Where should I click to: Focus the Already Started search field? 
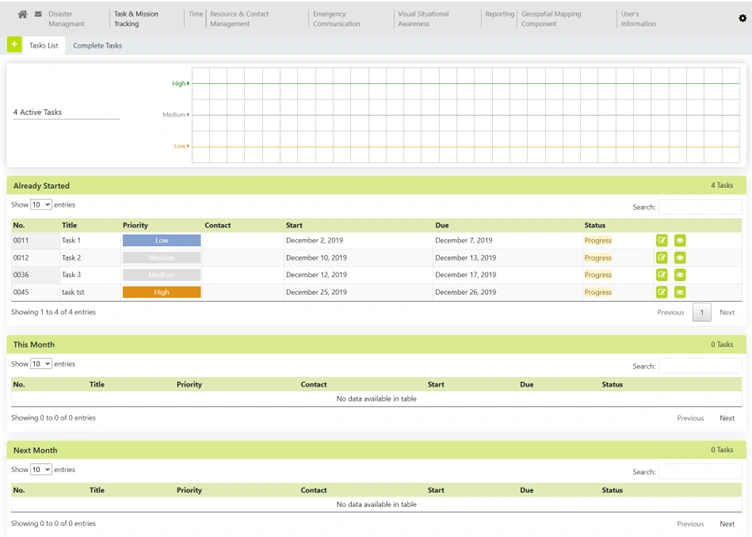tap(700, 207)
